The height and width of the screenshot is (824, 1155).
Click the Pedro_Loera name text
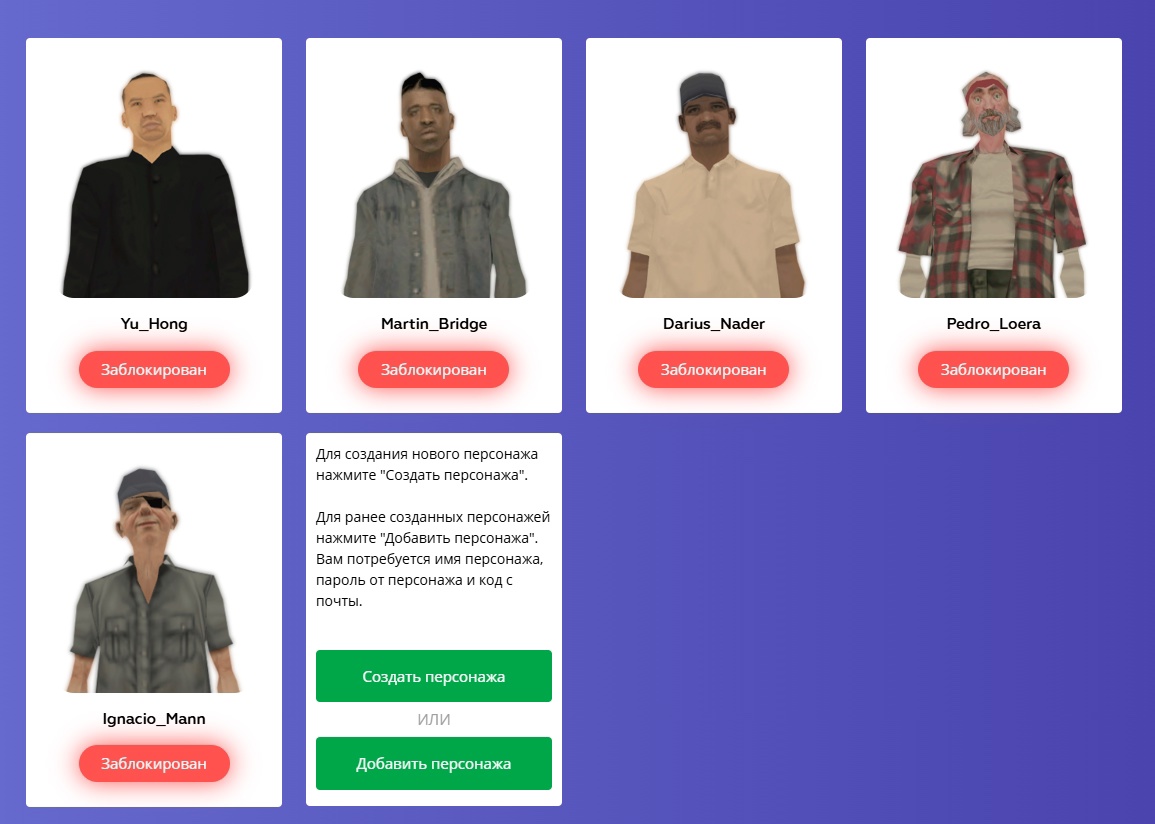[x=994, y=324]
